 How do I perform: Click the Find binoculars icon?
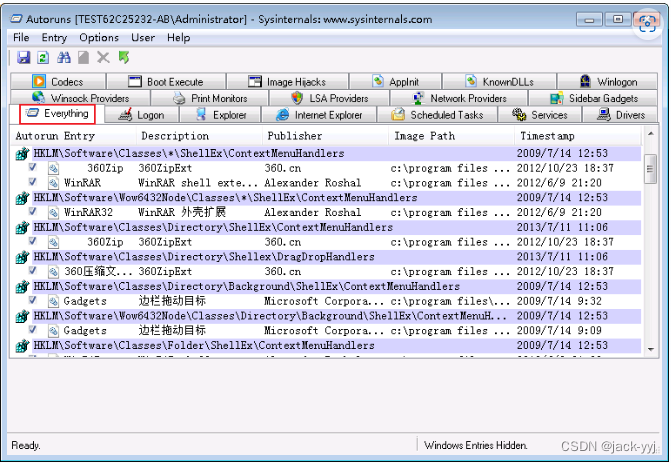tap(64, 57)
